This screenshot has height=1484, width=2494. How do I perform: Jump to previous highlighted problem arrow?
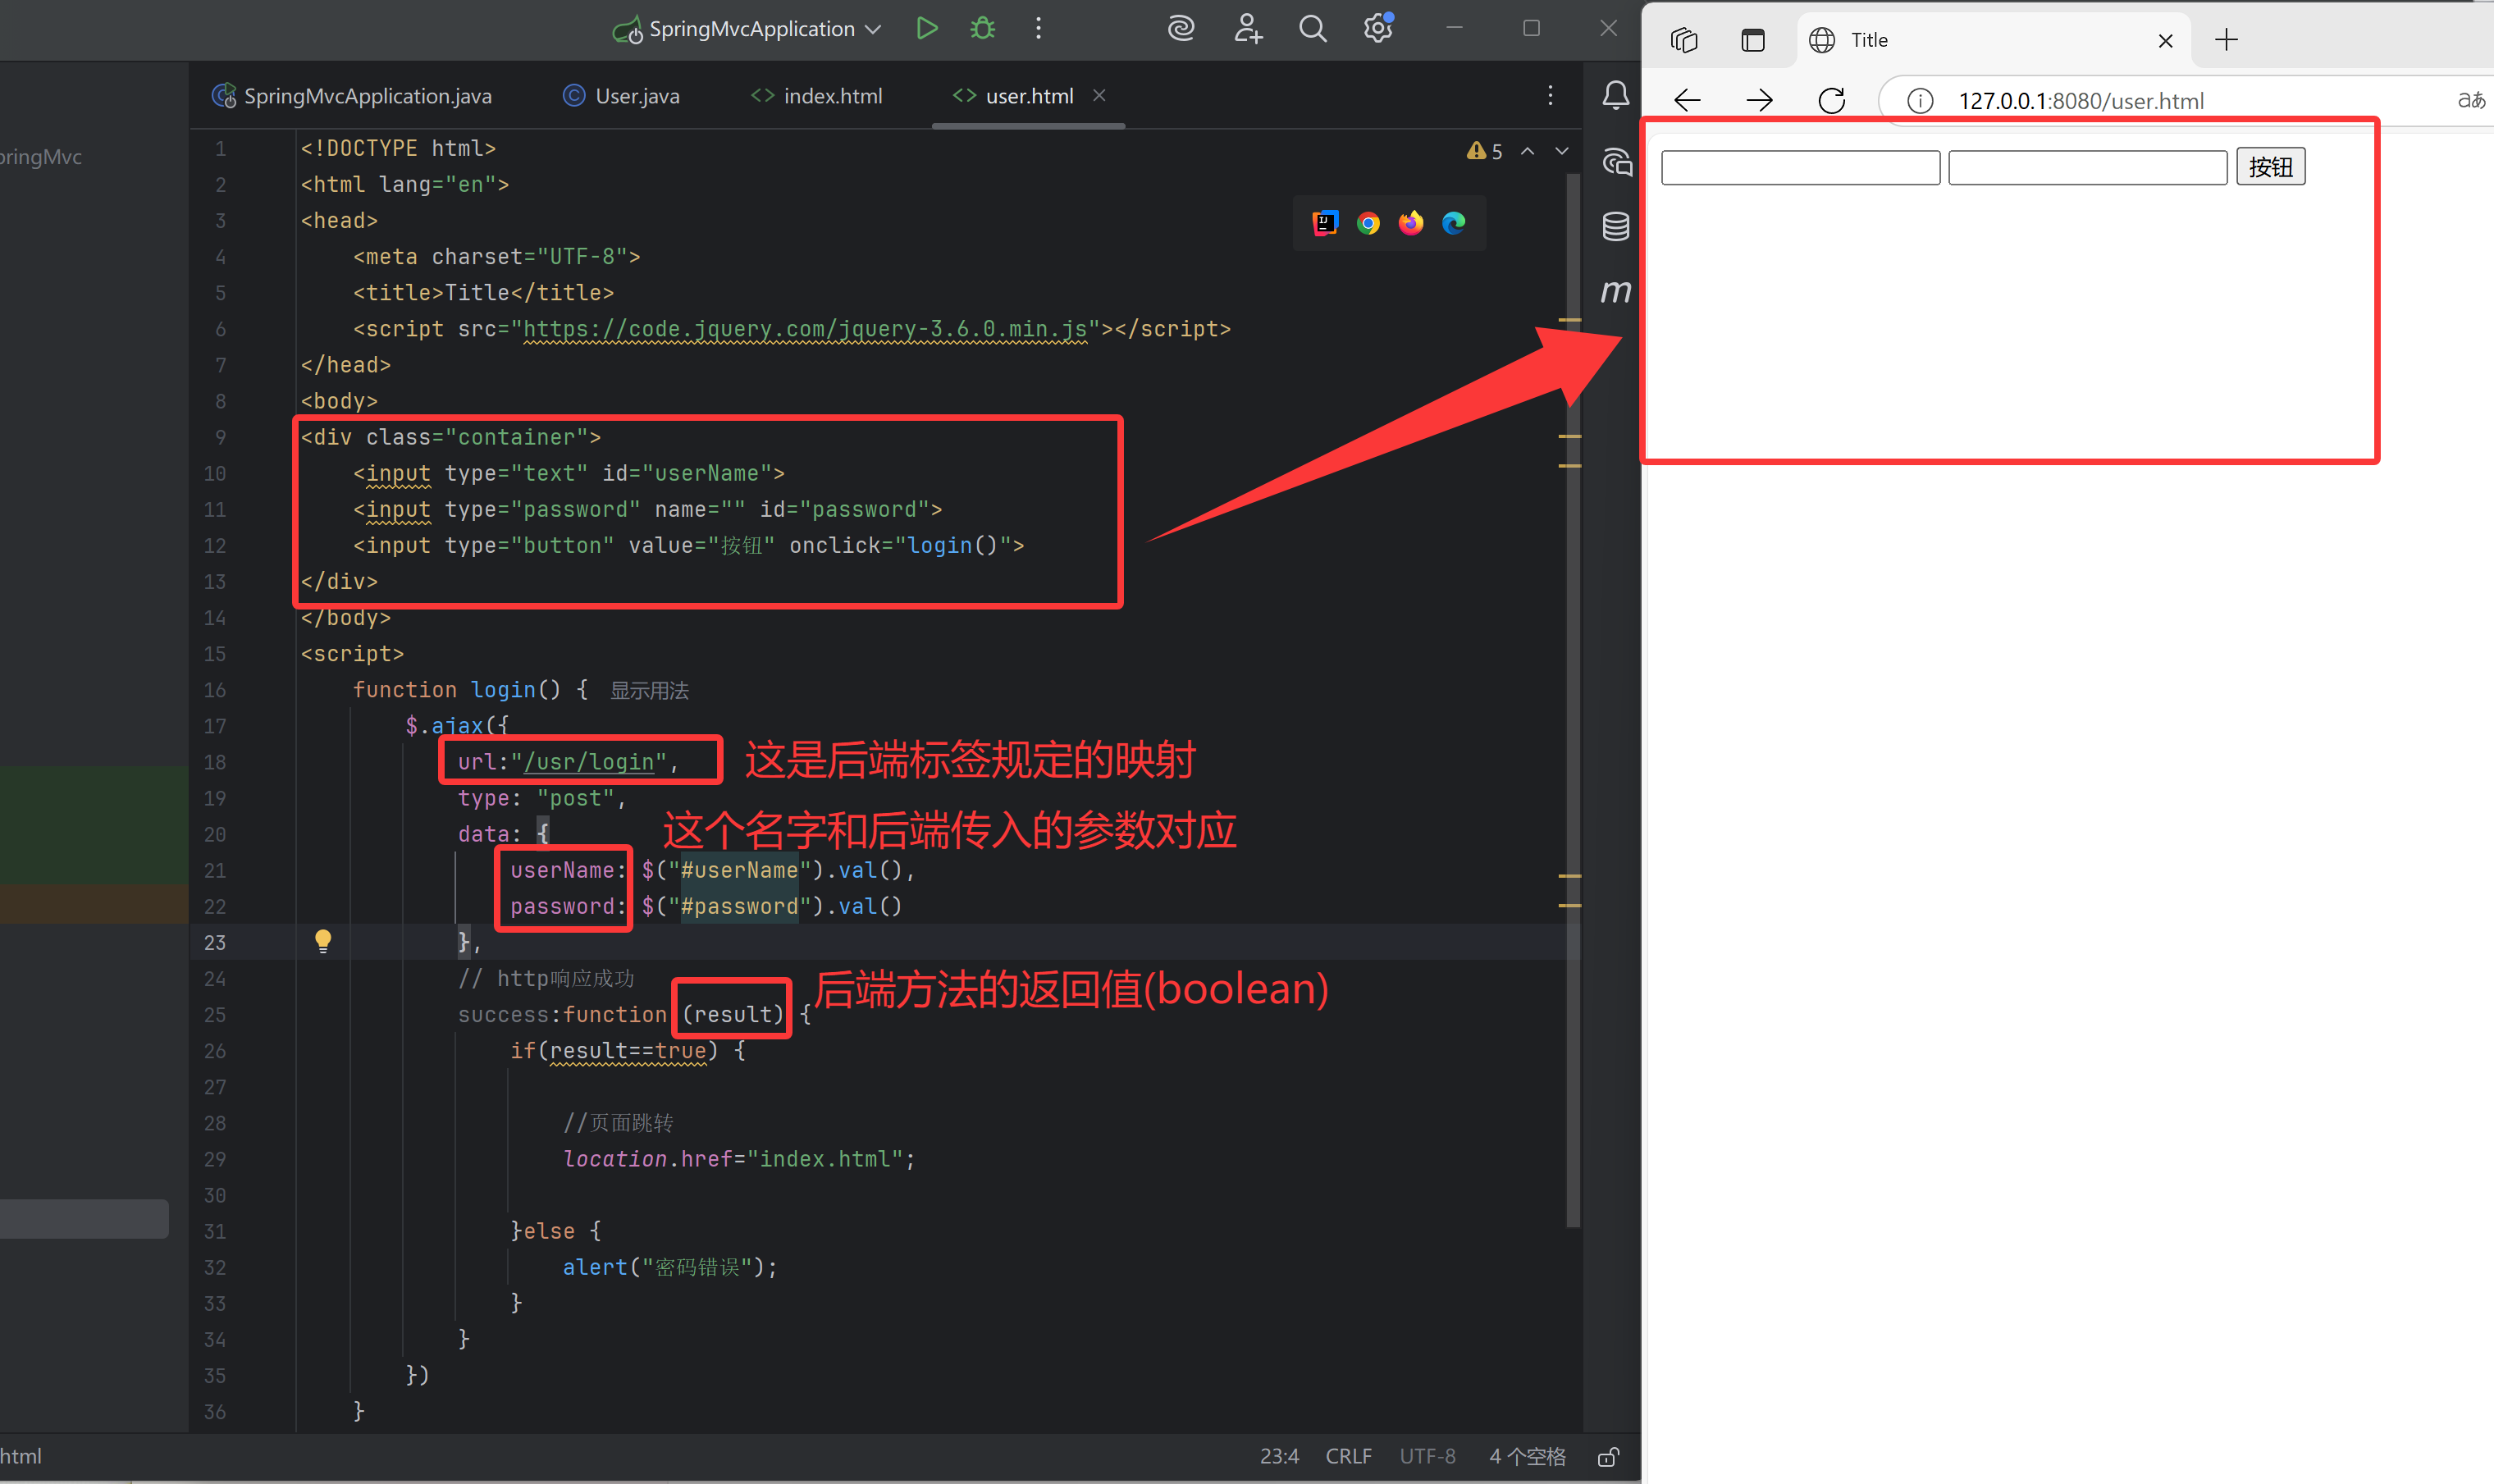(1527, 151)
